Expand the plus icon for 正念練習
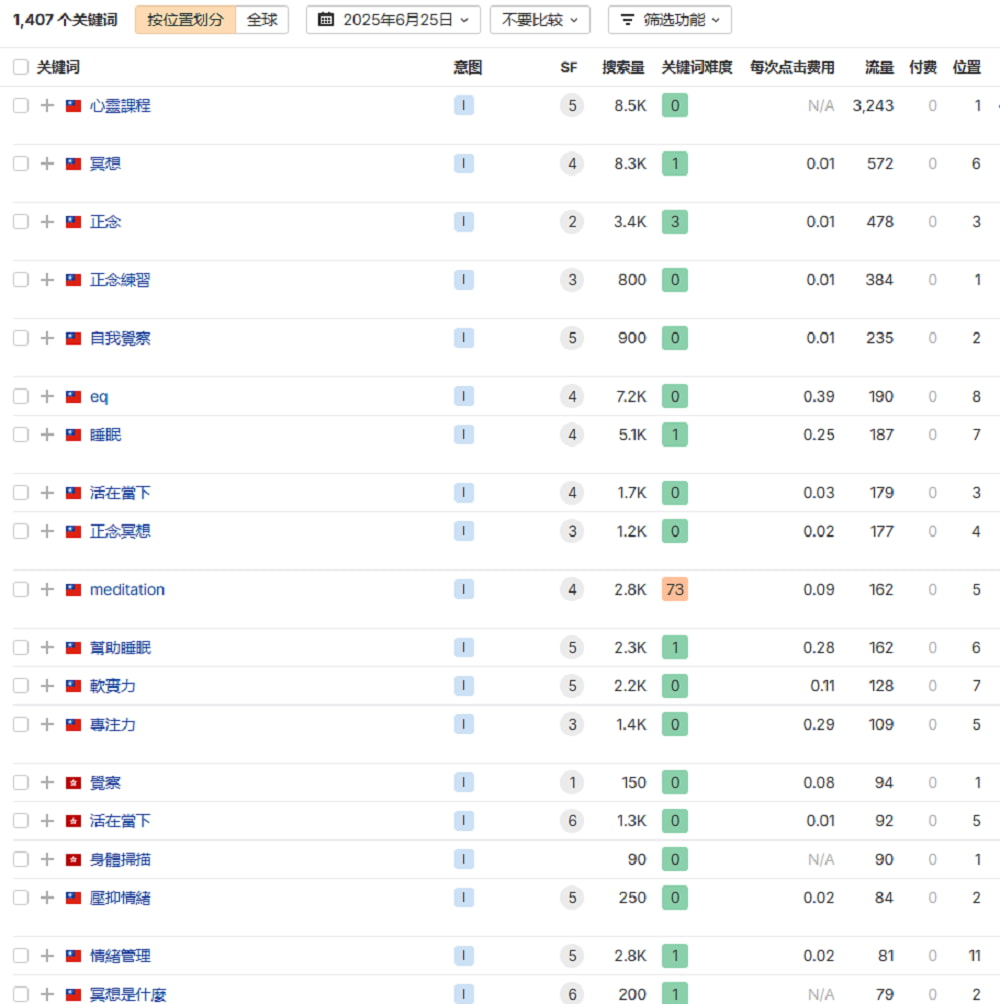The image size is (1000, 1004). pyautogui.click(x=47, y=280)
